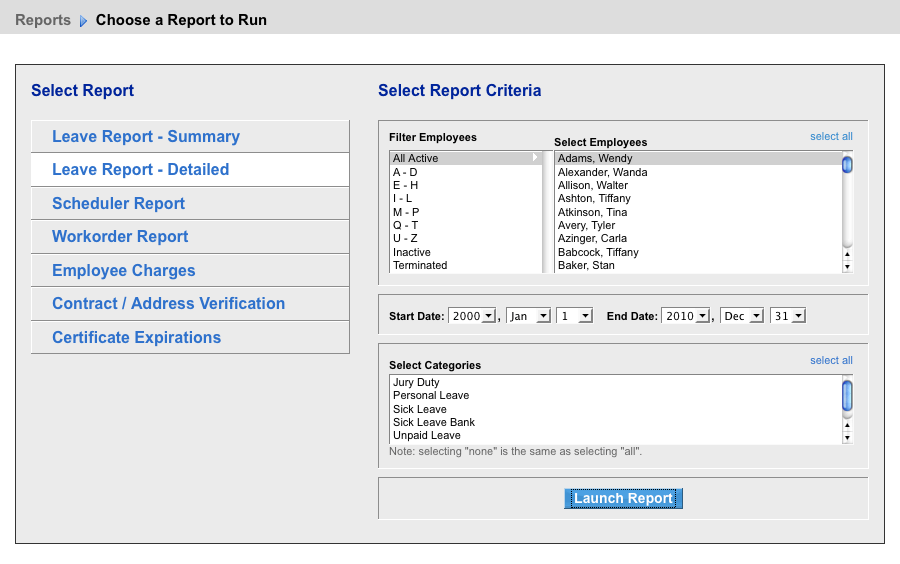900x564 pixels.
Task: Select employee Alexander, Wanda
Action: [x=698, y=172]
